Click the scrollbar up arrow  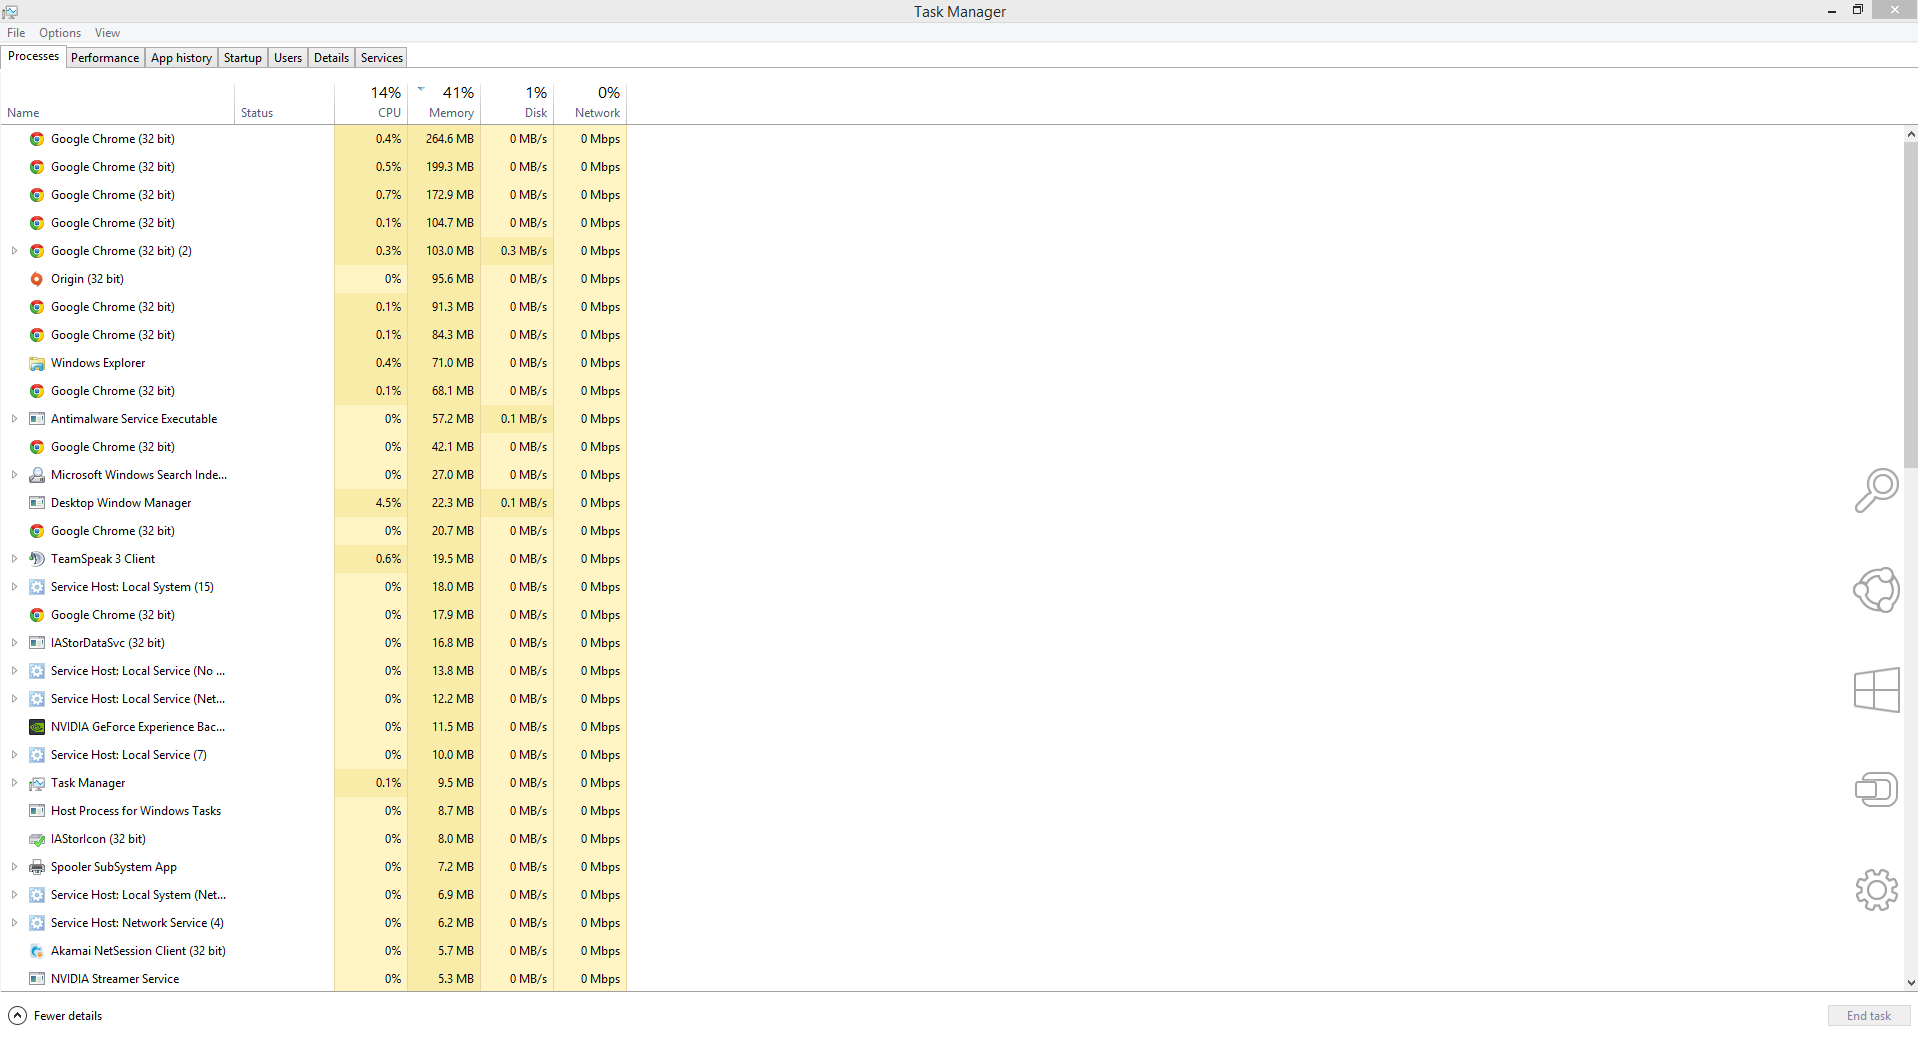1911,134
